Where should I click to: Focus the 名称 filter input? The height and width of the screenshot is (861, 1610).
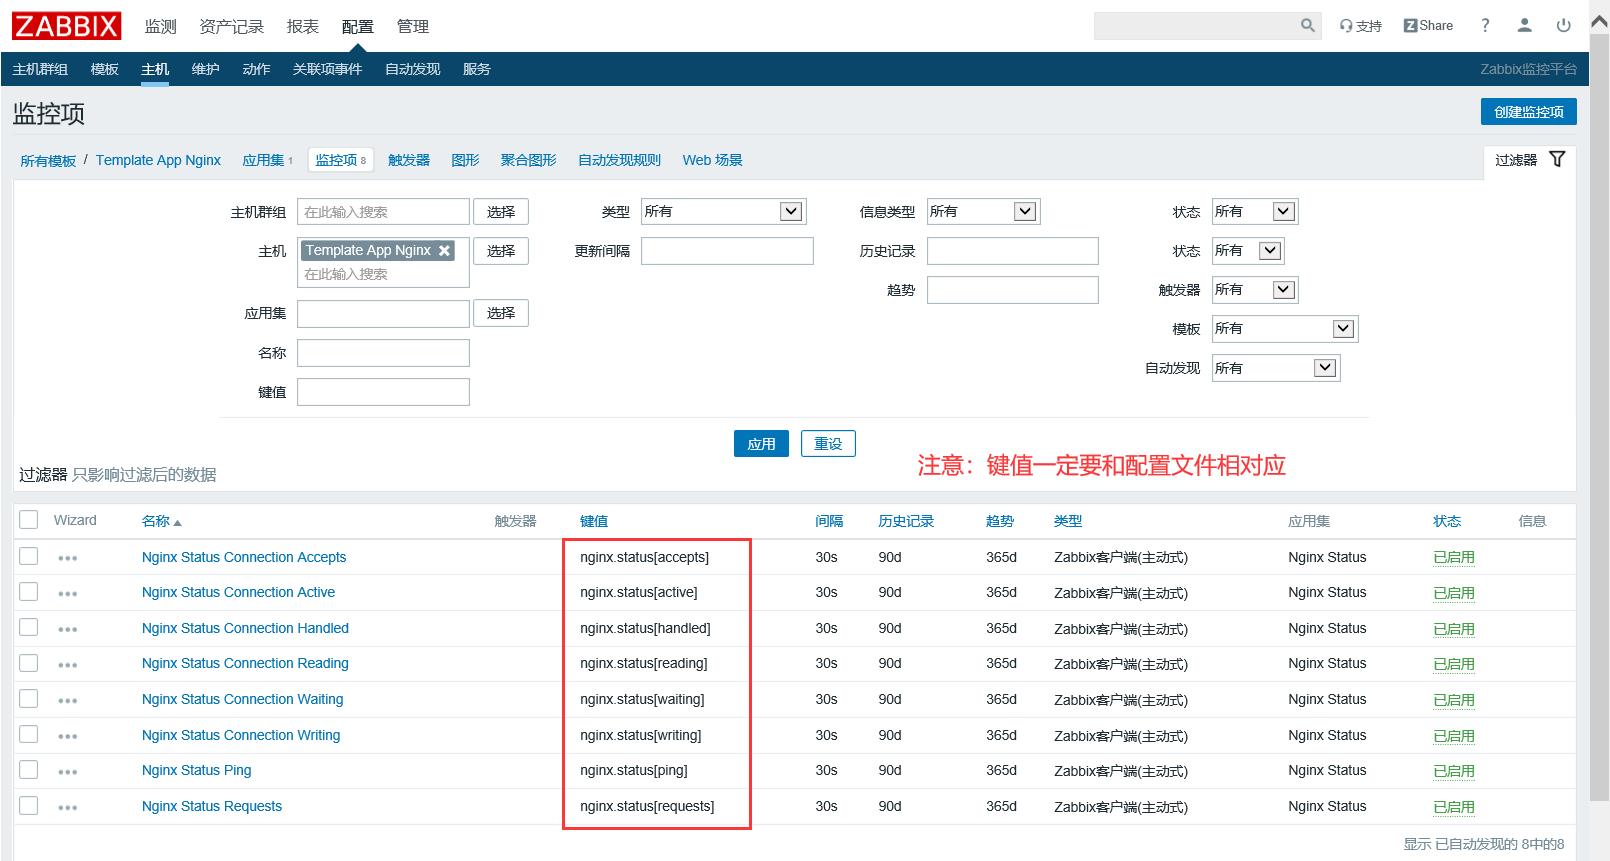coord(383,353)
